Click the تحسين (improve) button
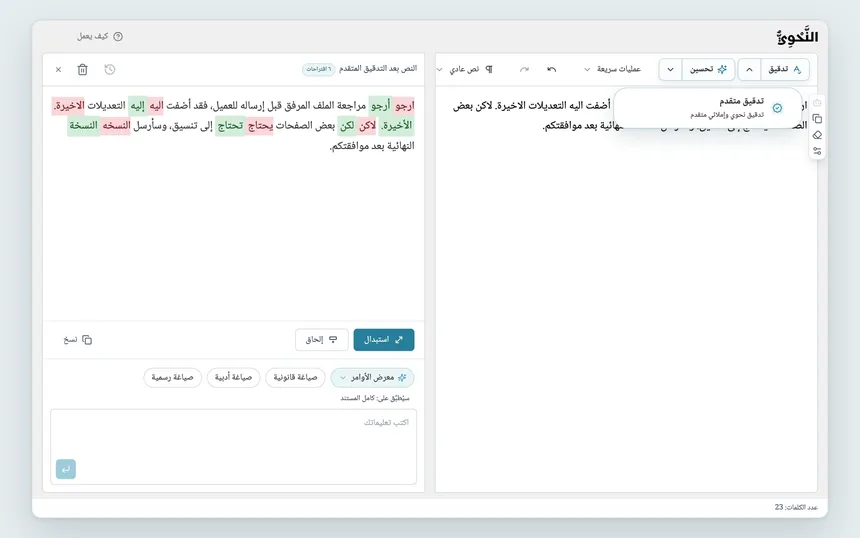Viewport: 860px width, 538px height. tap(708, 69)
